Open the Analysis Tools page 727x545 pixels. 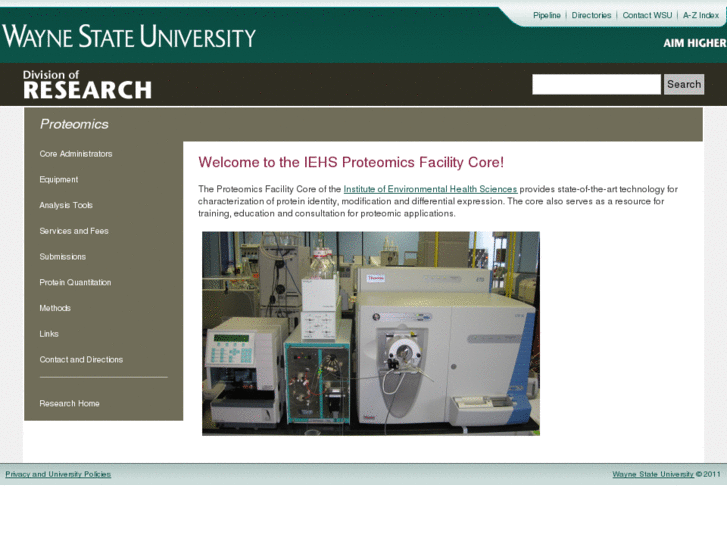(66, 205)
